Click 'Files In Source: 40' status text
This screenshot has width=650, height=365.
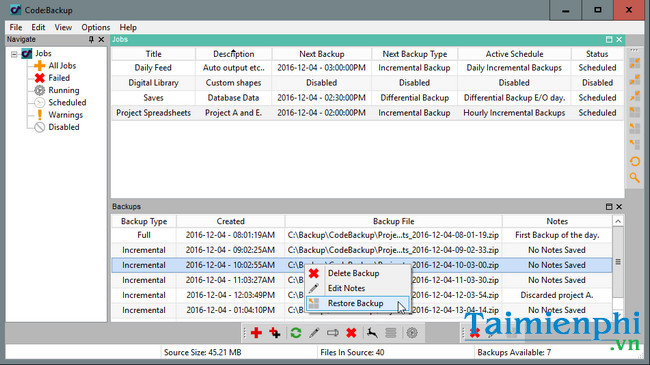[x=352, y=353]
